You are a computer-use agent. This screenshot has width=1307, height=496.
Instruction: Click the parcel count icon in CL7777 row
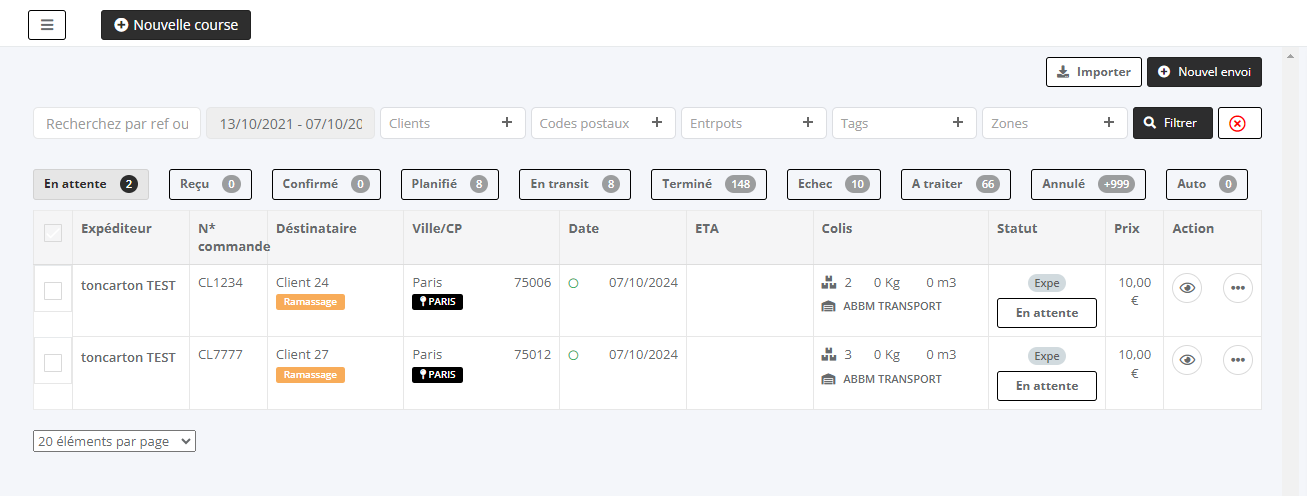coord(828,355)
